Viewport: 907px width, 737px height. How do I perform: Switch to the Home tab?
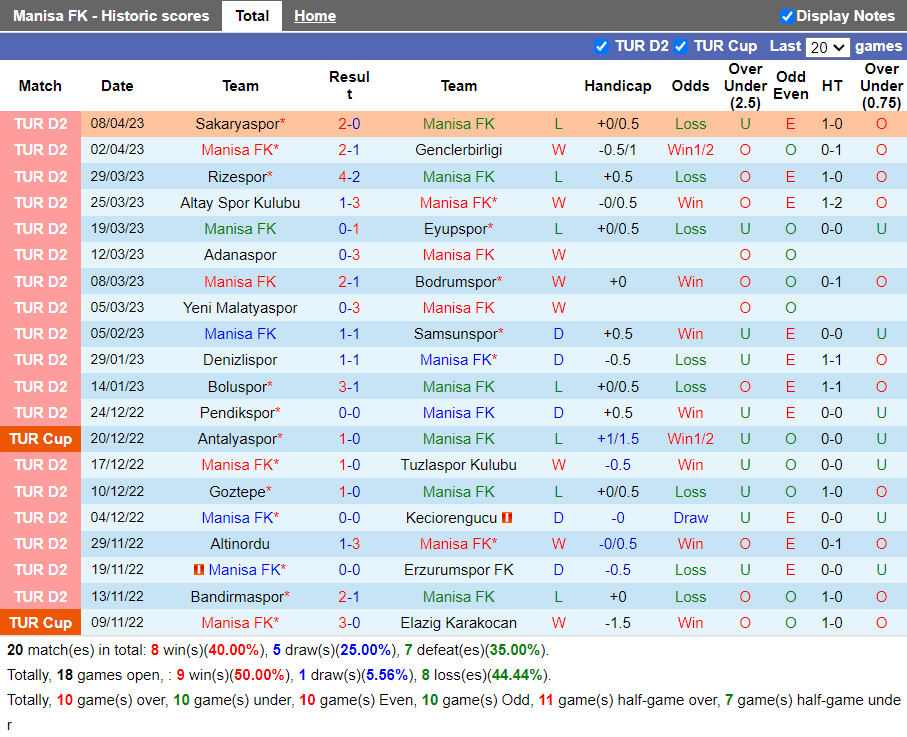[x=315, y=16]
